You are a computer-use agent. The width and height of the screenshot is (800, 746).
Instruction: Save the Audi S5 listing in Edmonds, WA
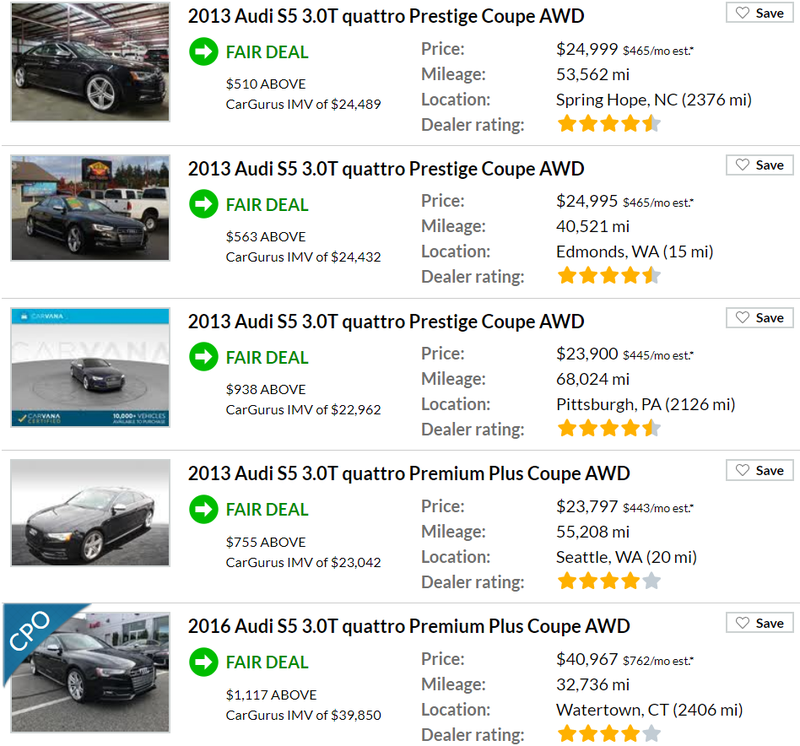[x=760, y=165]
